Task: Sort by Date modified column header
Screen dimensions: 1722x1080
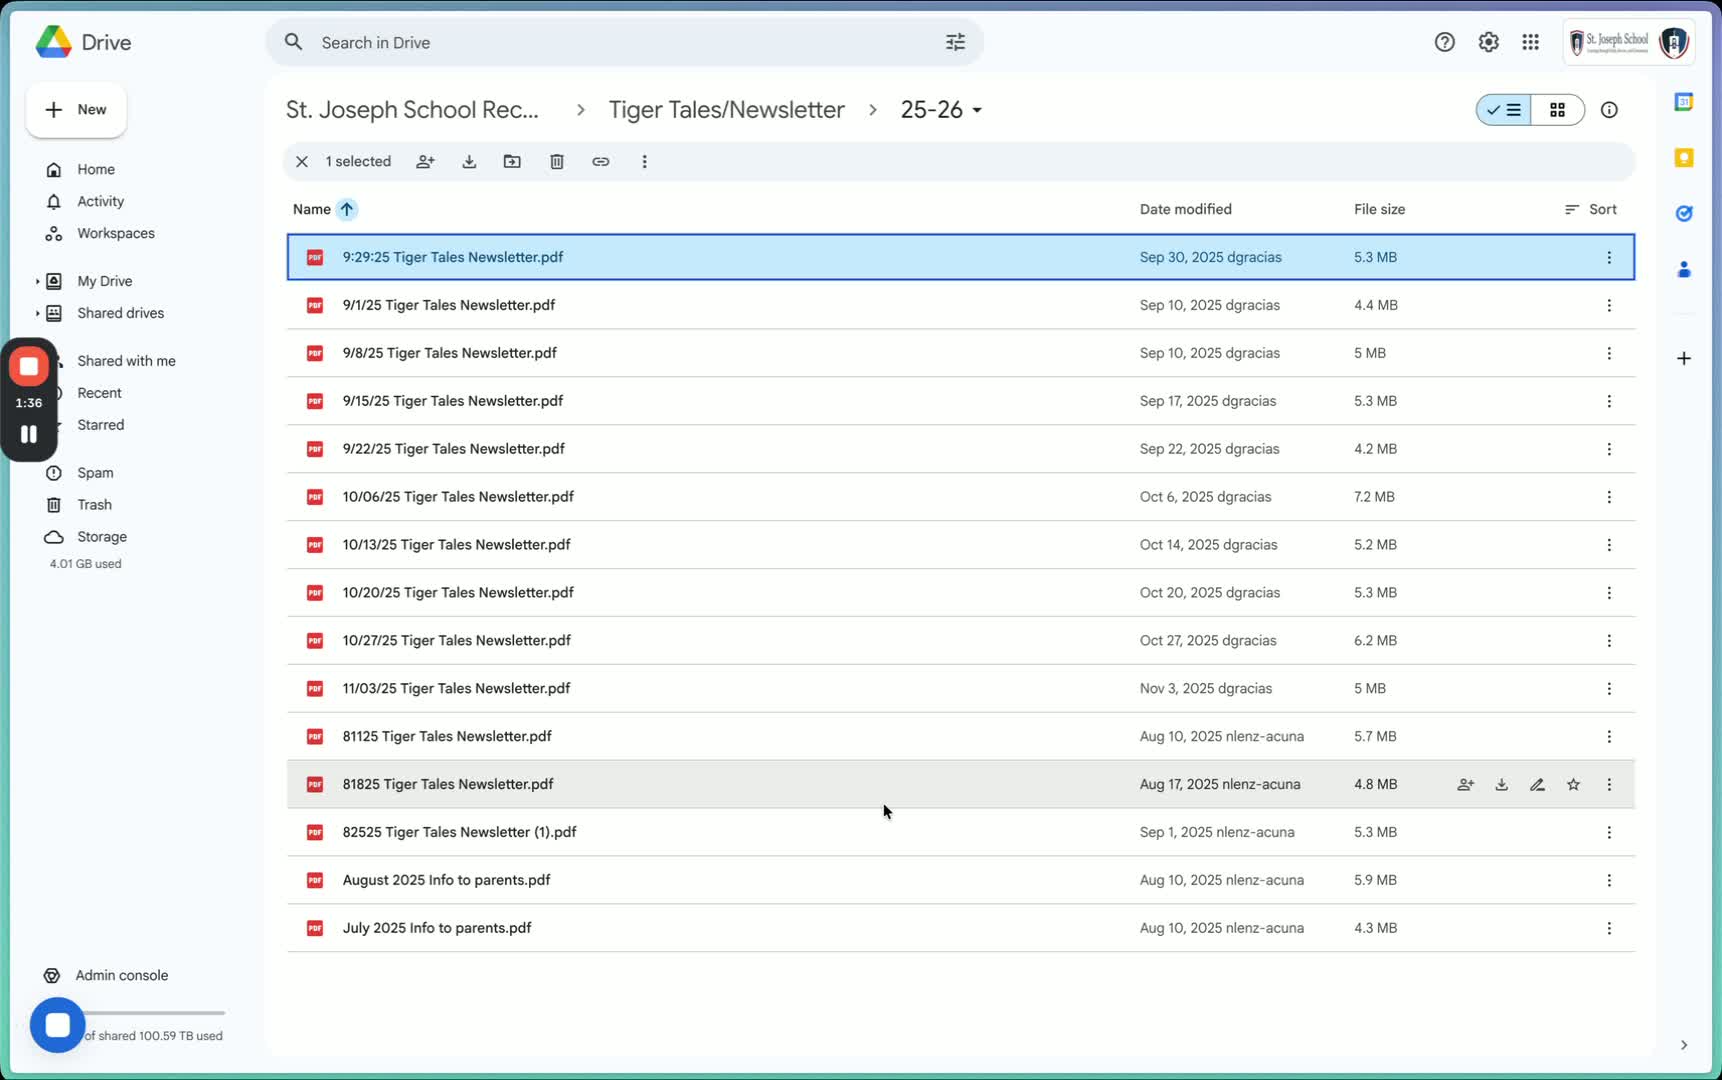Action: point(1185,209)
